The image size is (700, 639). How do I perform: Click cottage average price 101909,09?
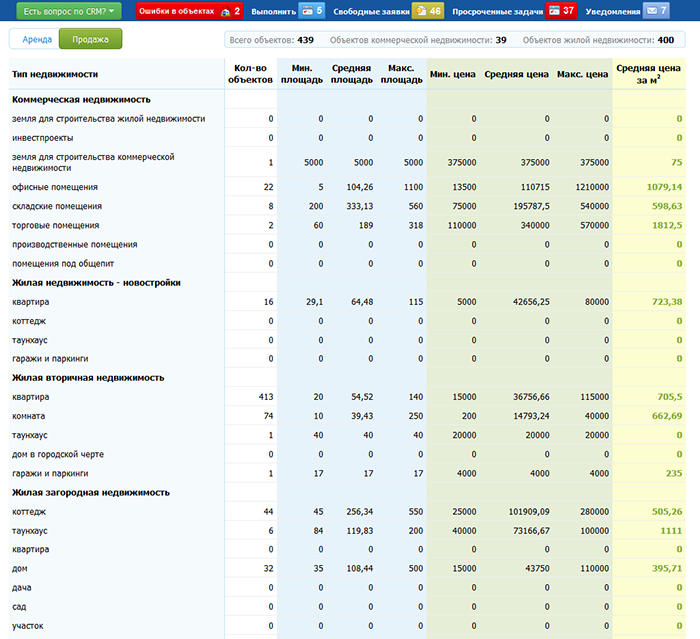[x=529, y=512]
